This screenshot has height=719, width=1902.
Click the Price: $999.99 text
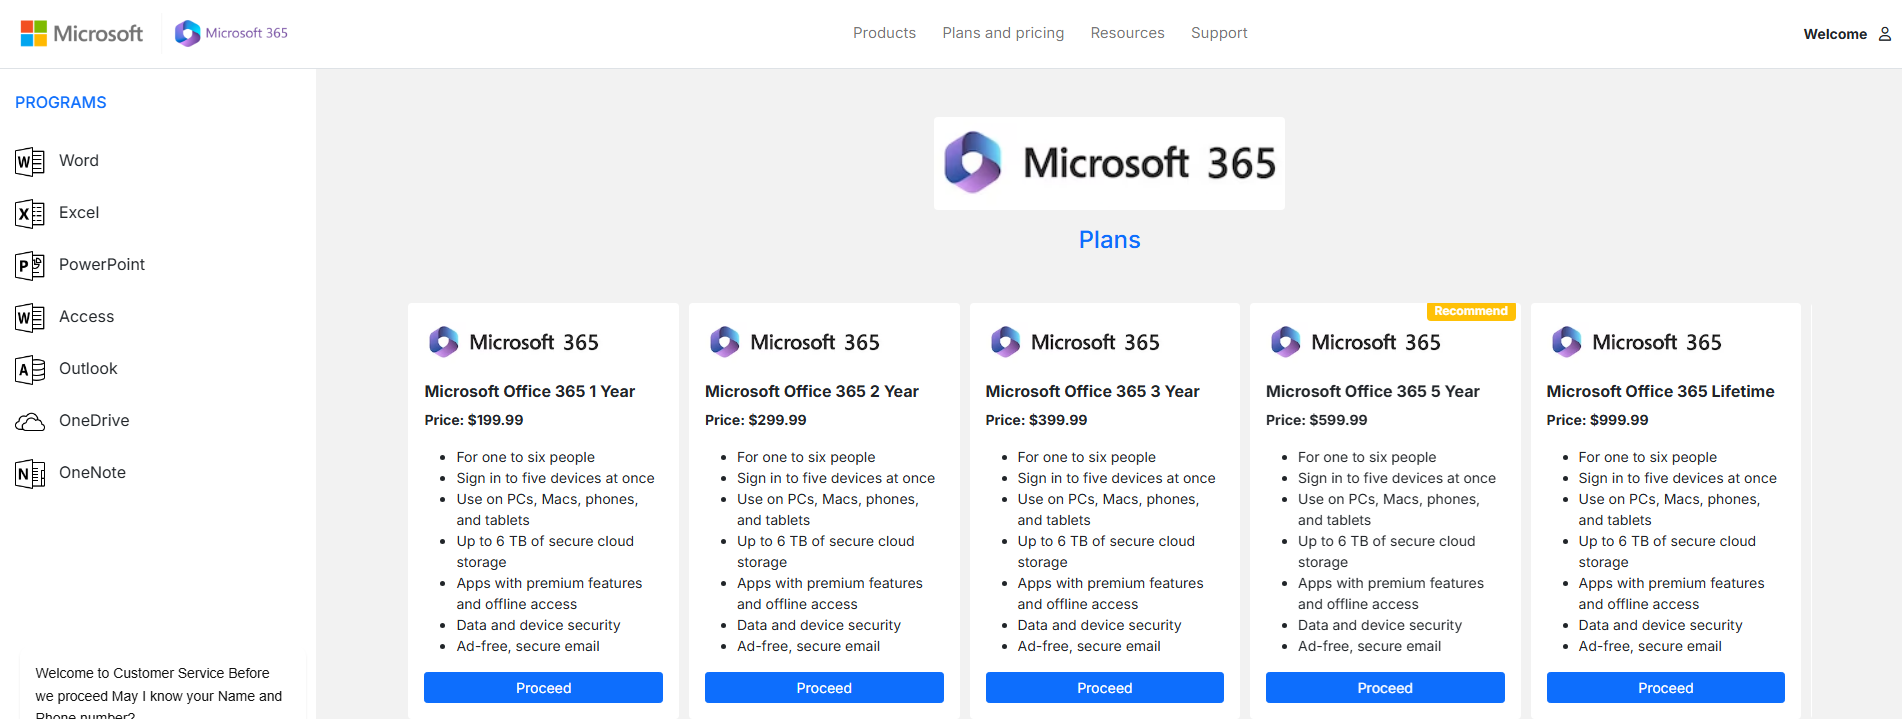tap(1598, 421)
